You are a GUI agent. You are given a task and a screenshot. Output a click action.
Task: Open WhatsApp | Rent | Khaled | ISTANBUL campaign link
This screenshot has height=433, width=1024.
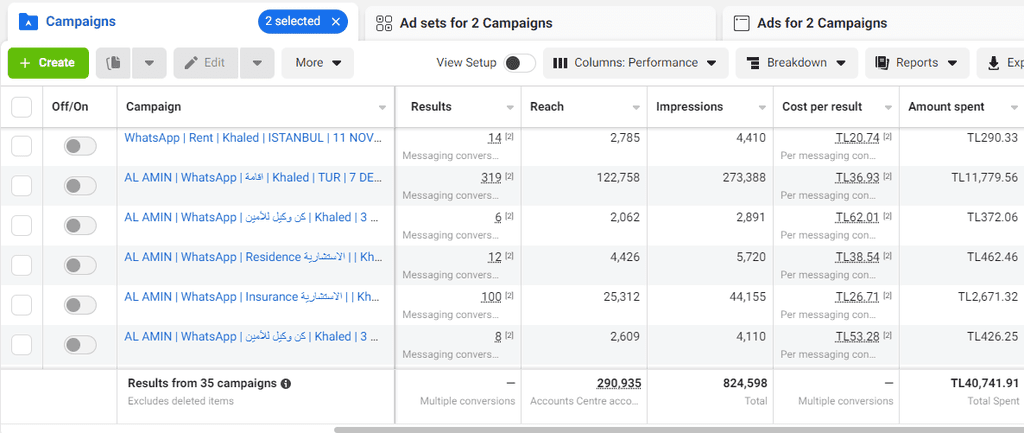tap(254, 138)
